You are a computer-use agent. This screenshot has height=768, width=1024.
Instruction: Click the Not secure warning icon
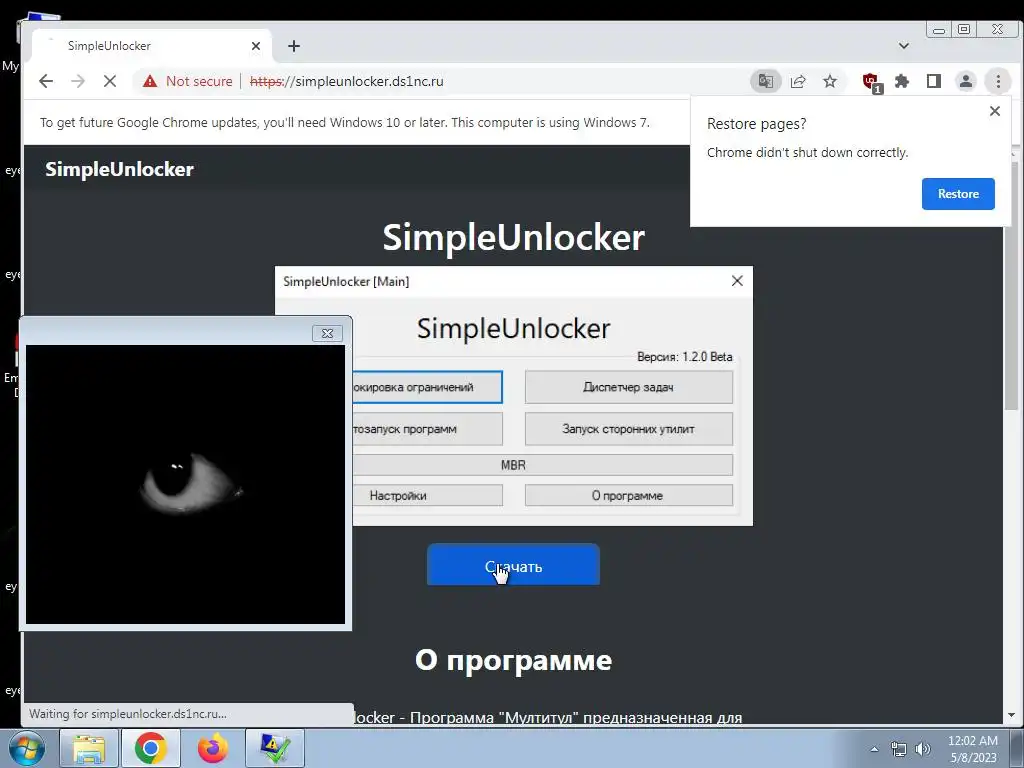[150, 81]
